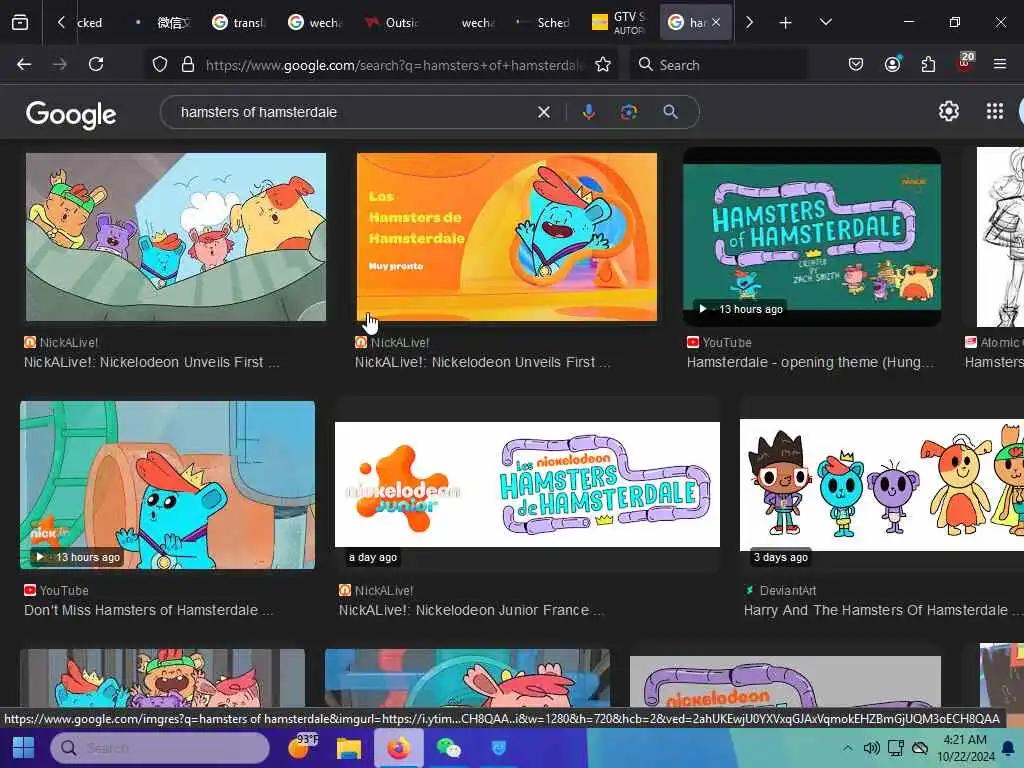Open File Explorer from taskbar
This screenshot has width=1024, height=768.
coord(349,748)
